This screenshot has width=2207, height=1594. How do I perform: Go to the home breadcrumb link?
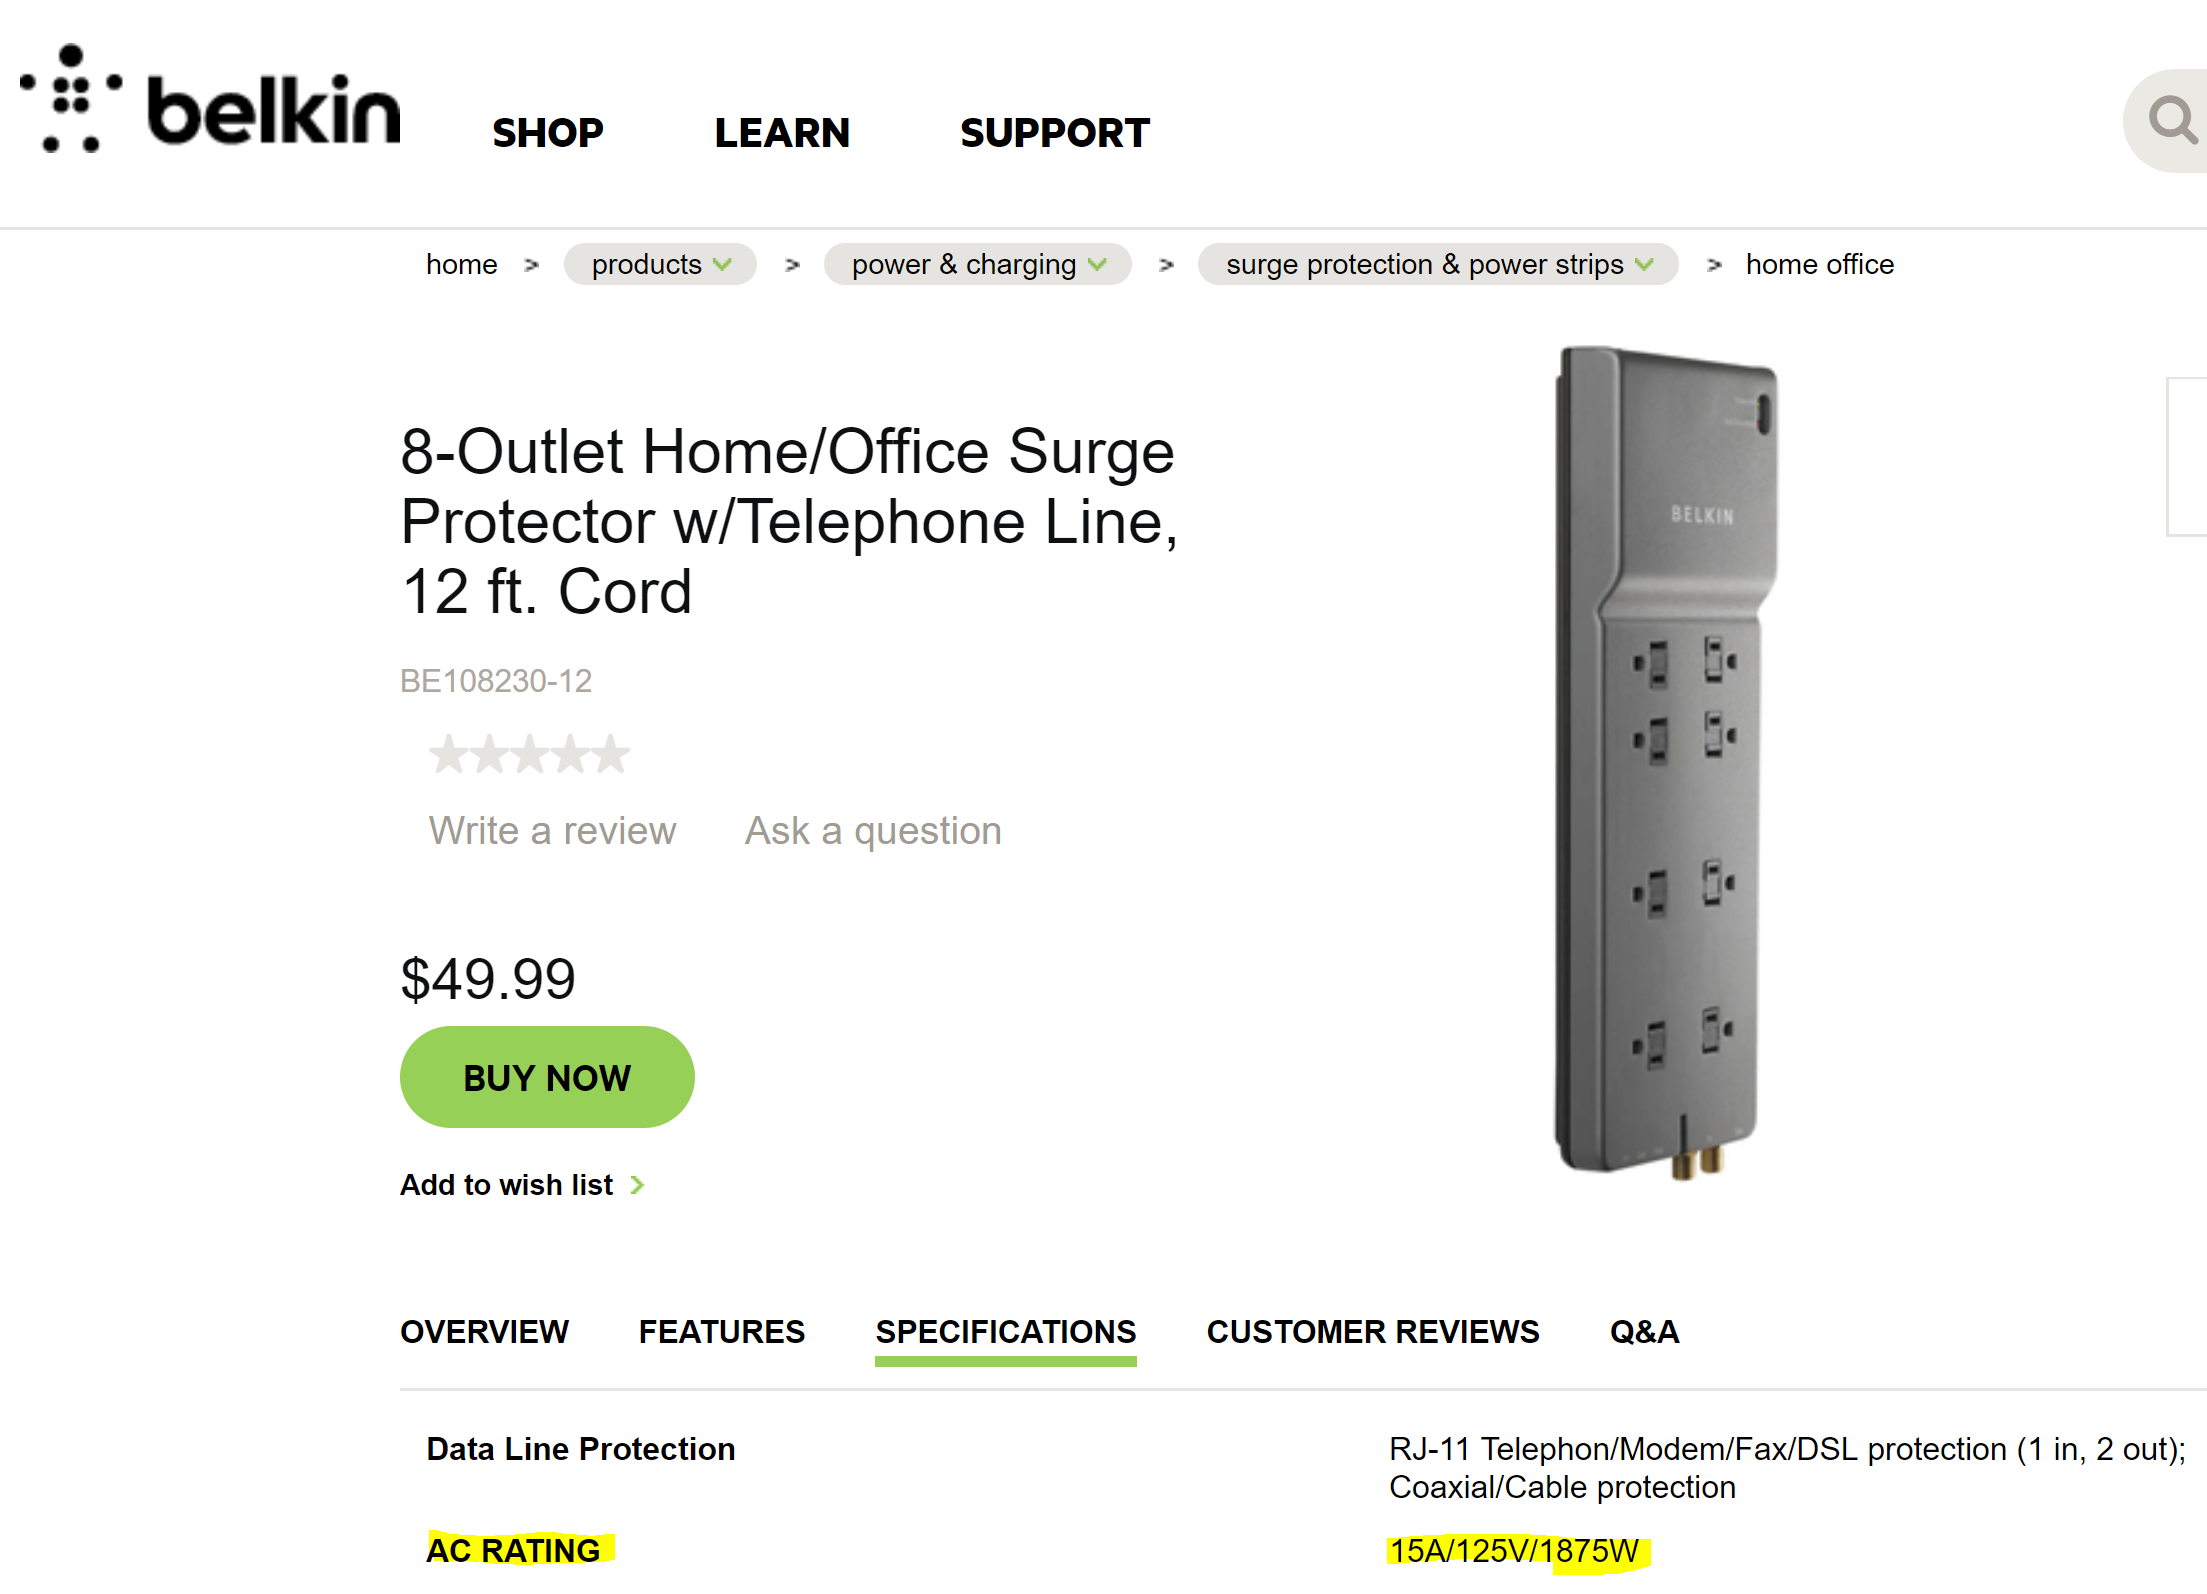point(461,264)
